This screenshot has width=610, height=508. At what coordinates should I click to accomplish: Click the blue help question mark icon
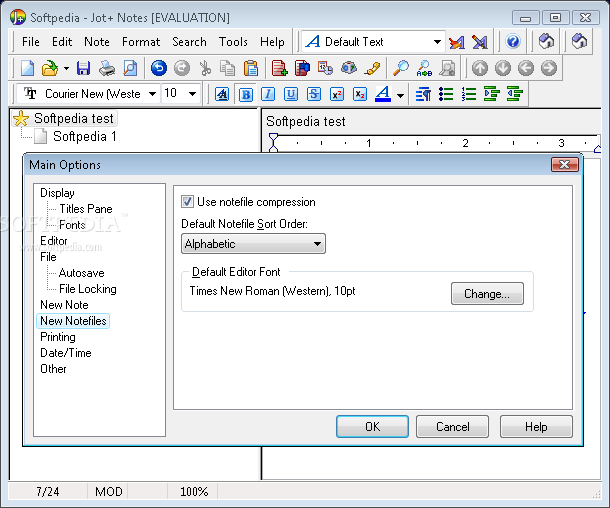tap(513, 41)
